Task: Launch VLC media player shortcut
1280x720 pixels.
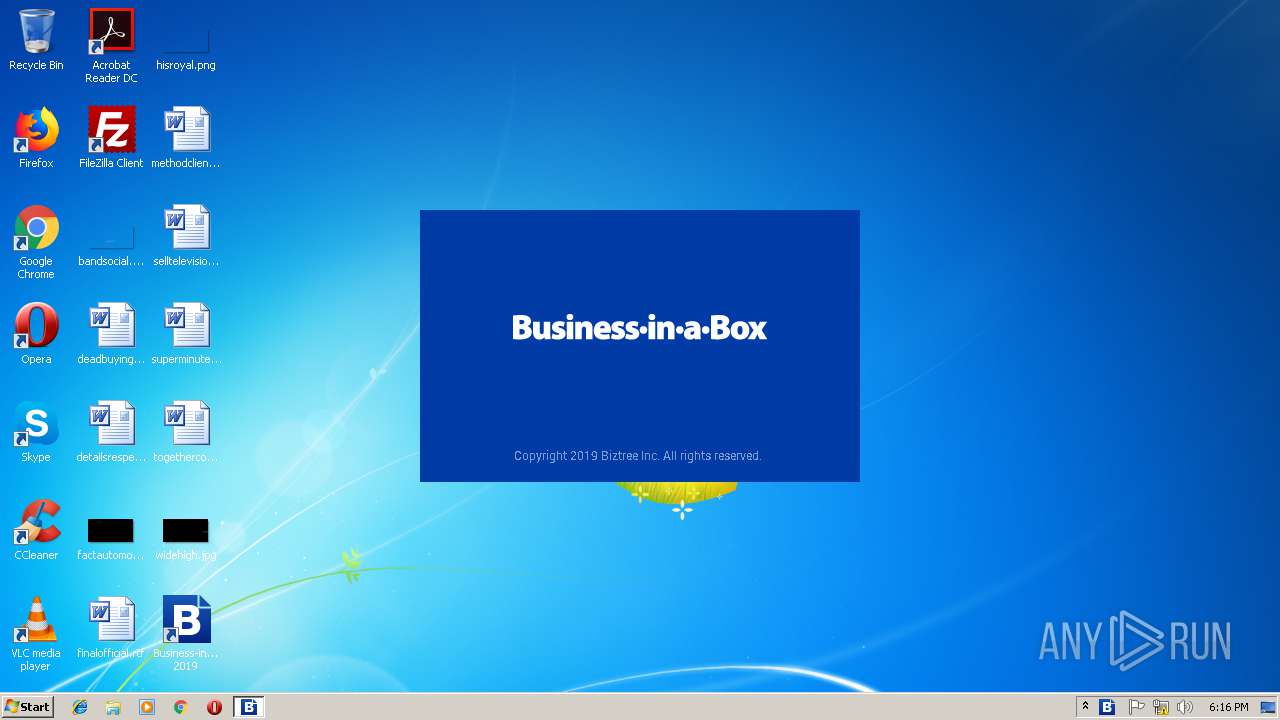Action: tap(36, 634)
